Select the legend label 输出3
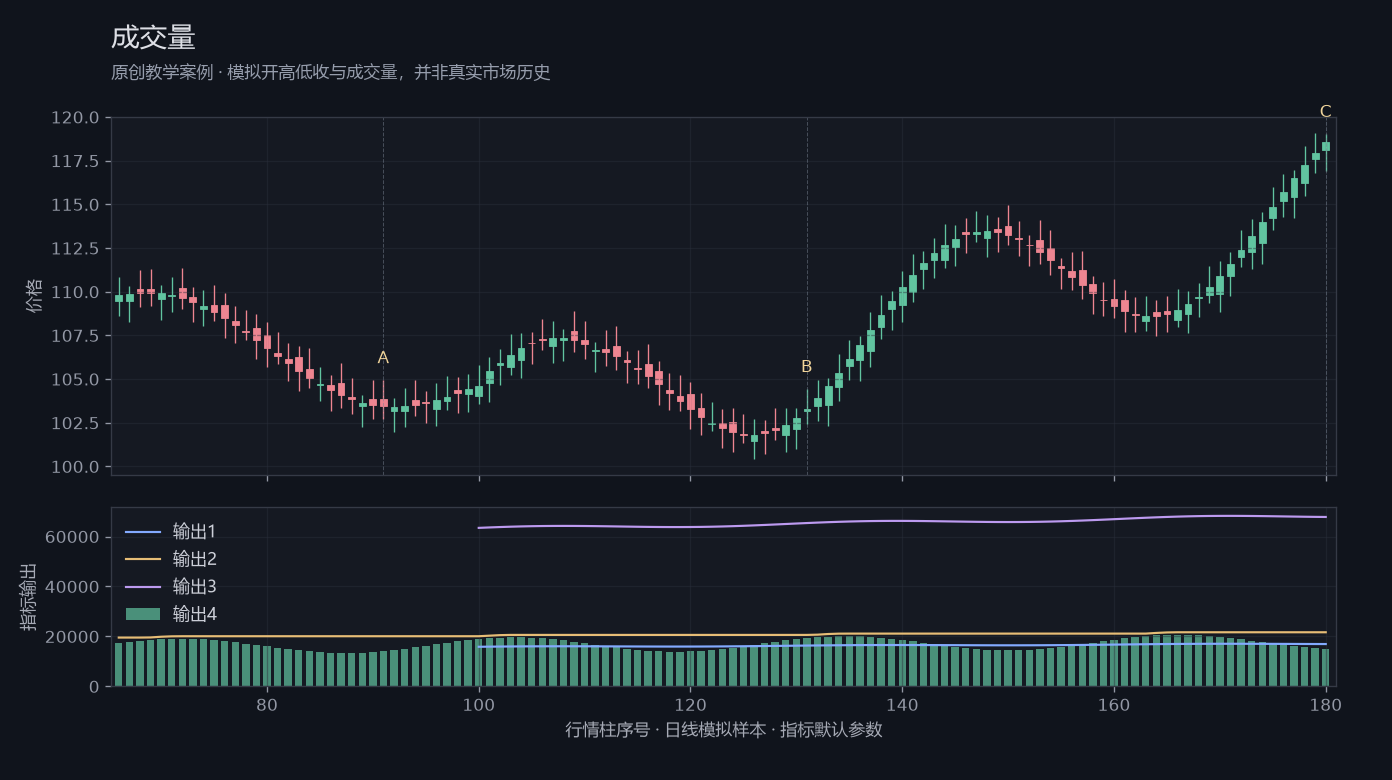The height and width of the screenshot is (780, 1392). [194, 586]
